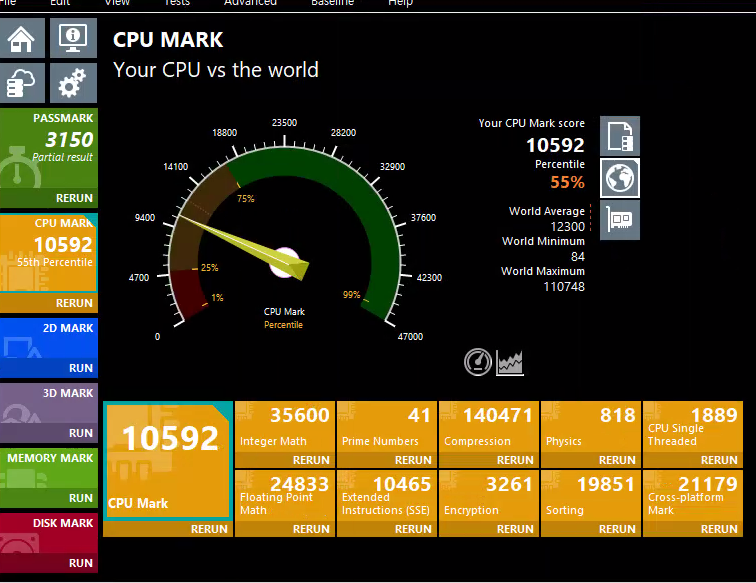
Task: Open the Edit menu
Action: click(60, 2)
